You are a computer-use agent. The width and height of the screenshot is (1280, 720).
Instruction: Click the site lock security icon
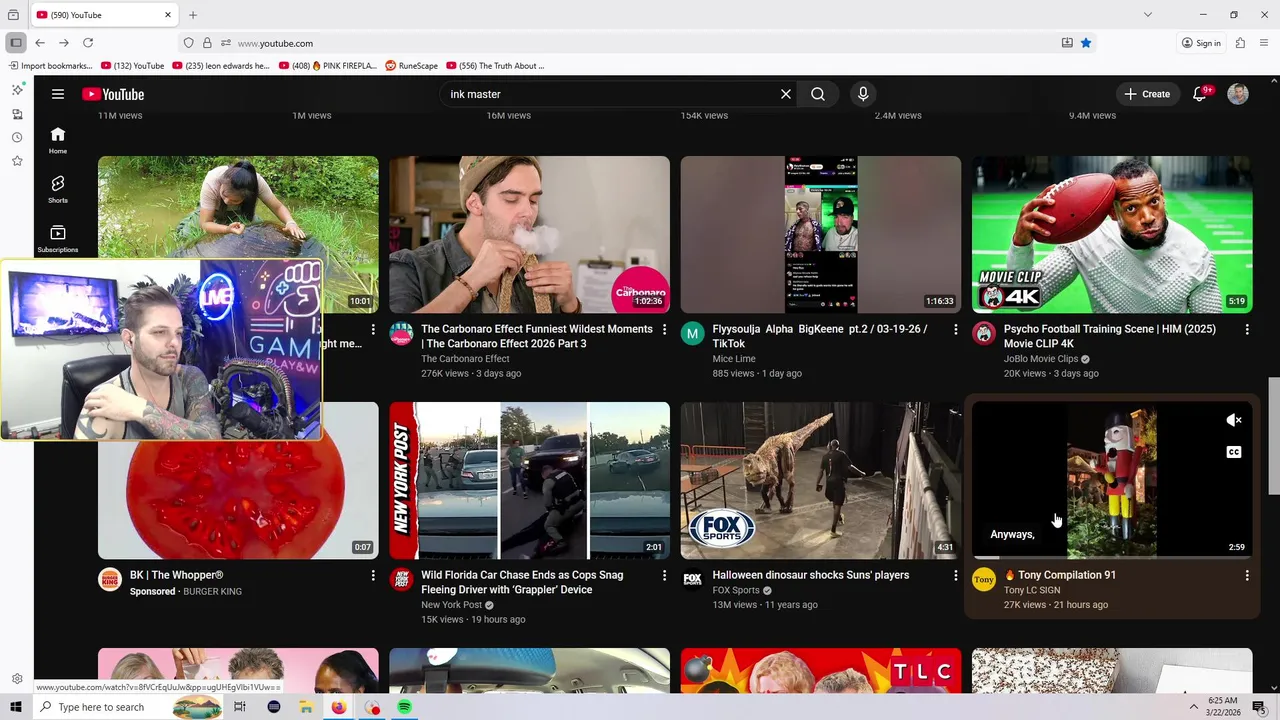(x=207, y=43)
